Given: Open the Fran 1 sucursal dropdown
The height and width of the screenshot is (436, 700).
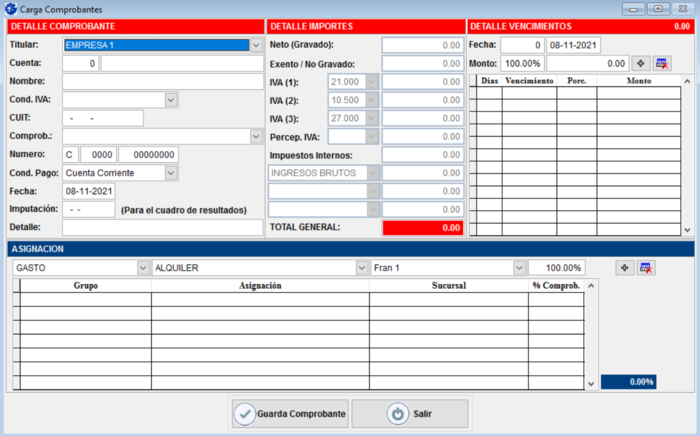Looking at the screenshot, I should (x=519, y=268).
